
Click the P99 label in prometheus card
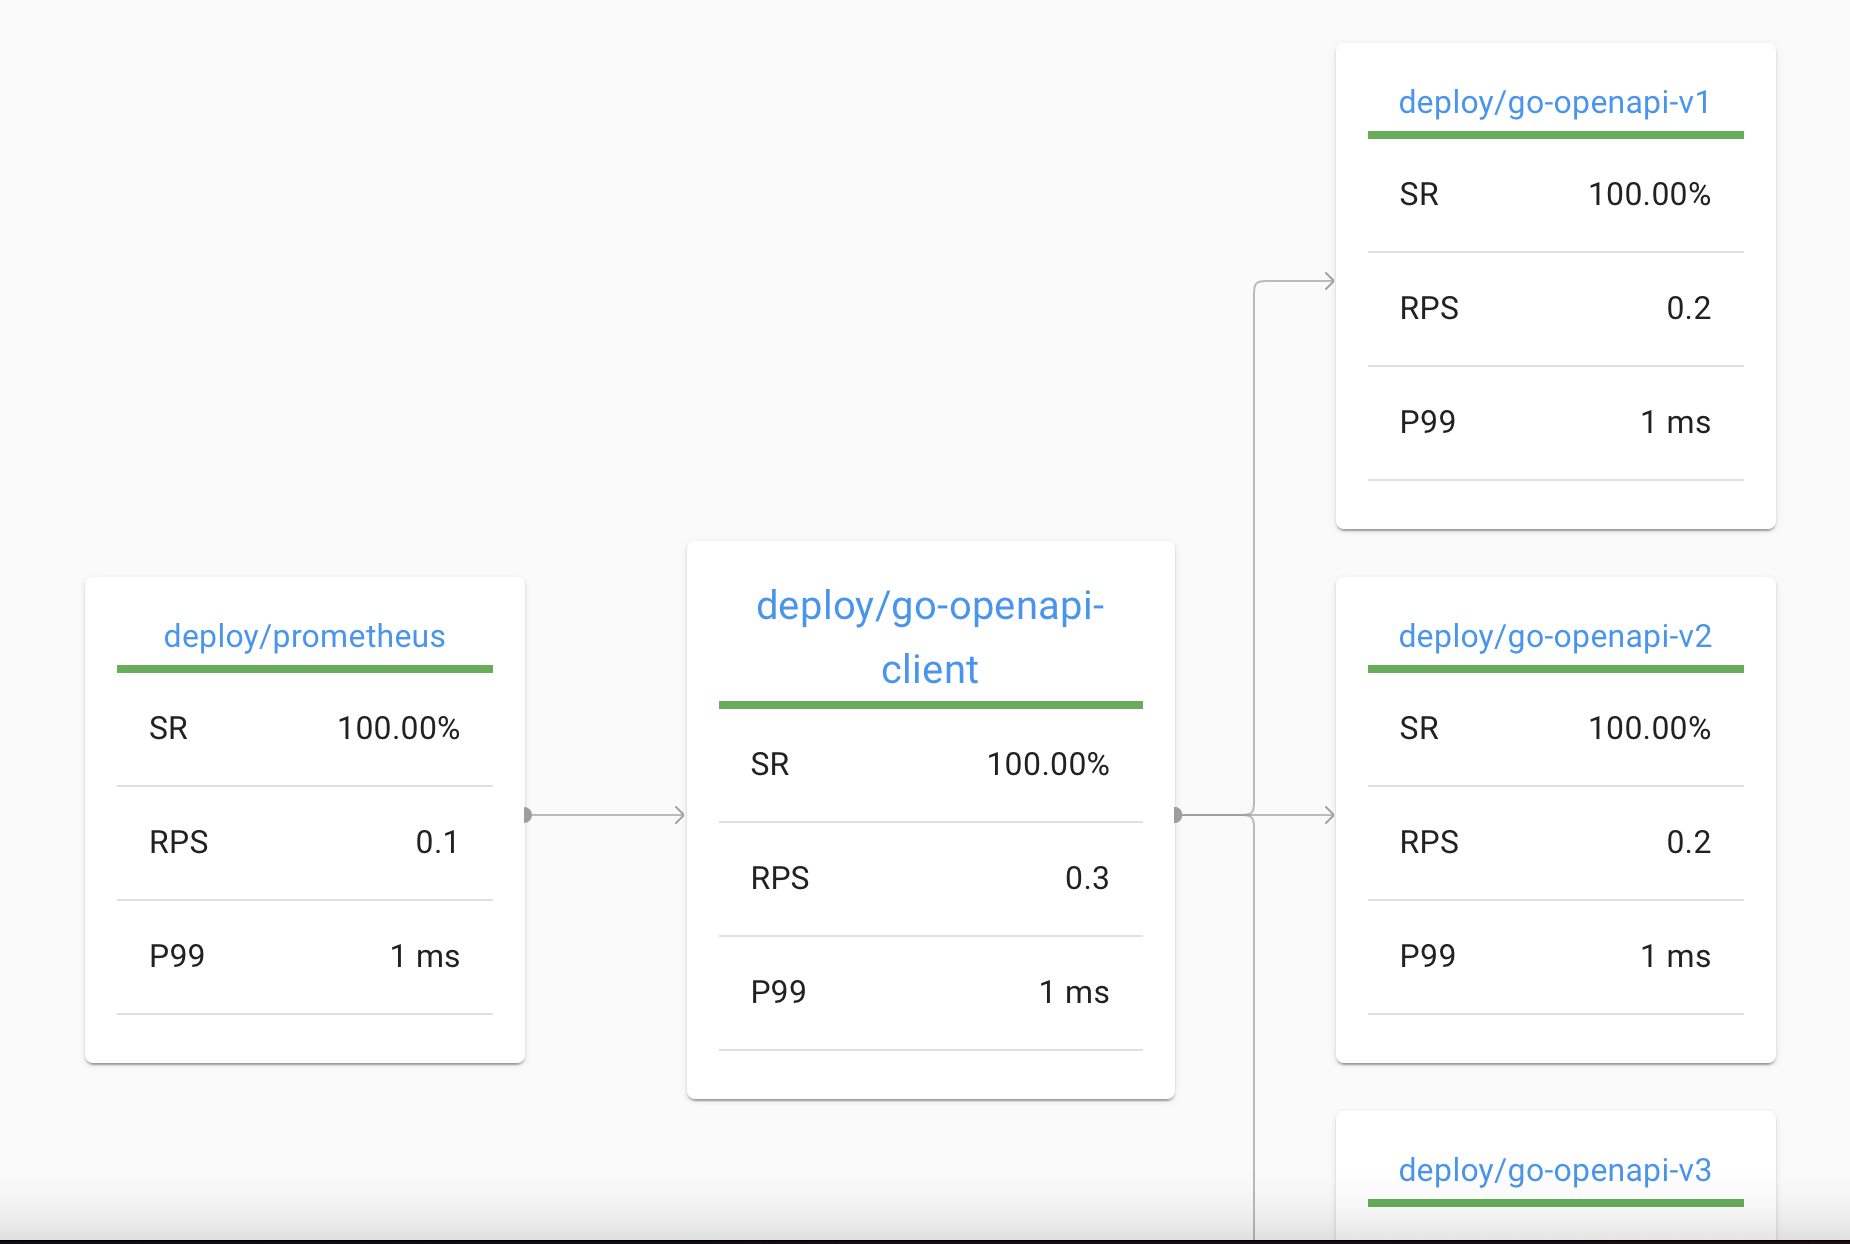click(176, 956)
